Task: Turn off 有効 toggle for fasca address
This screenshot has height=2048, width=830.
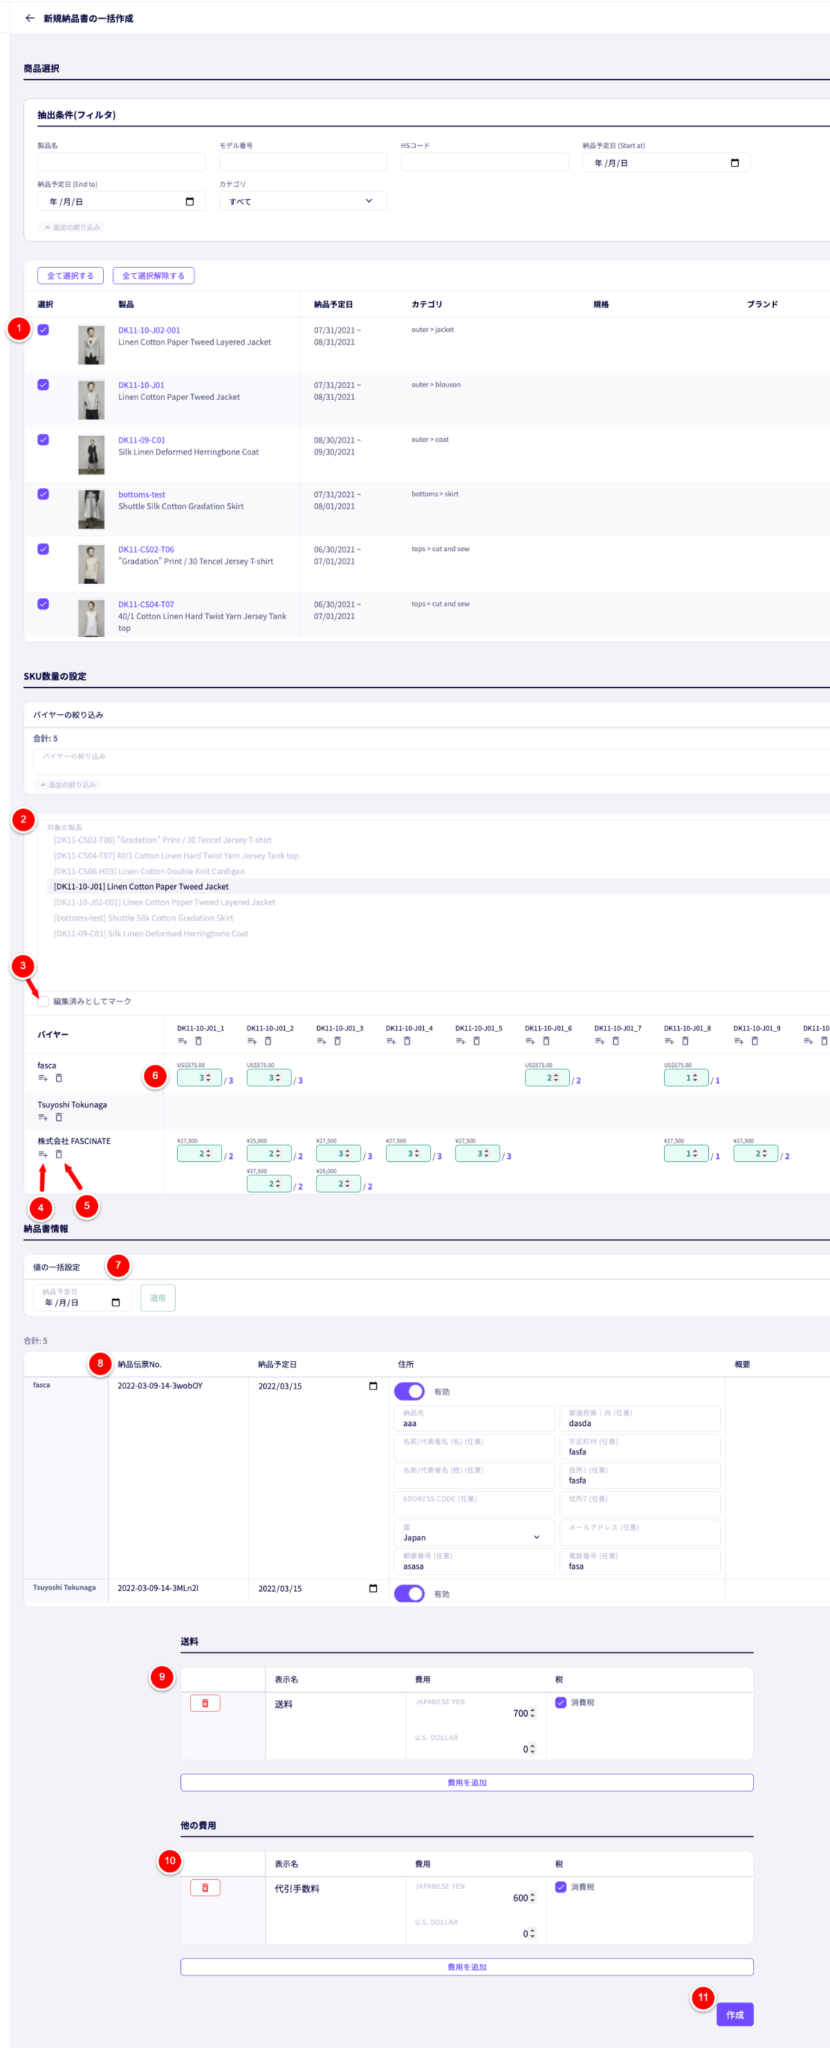Action: tap(409, 1391)
